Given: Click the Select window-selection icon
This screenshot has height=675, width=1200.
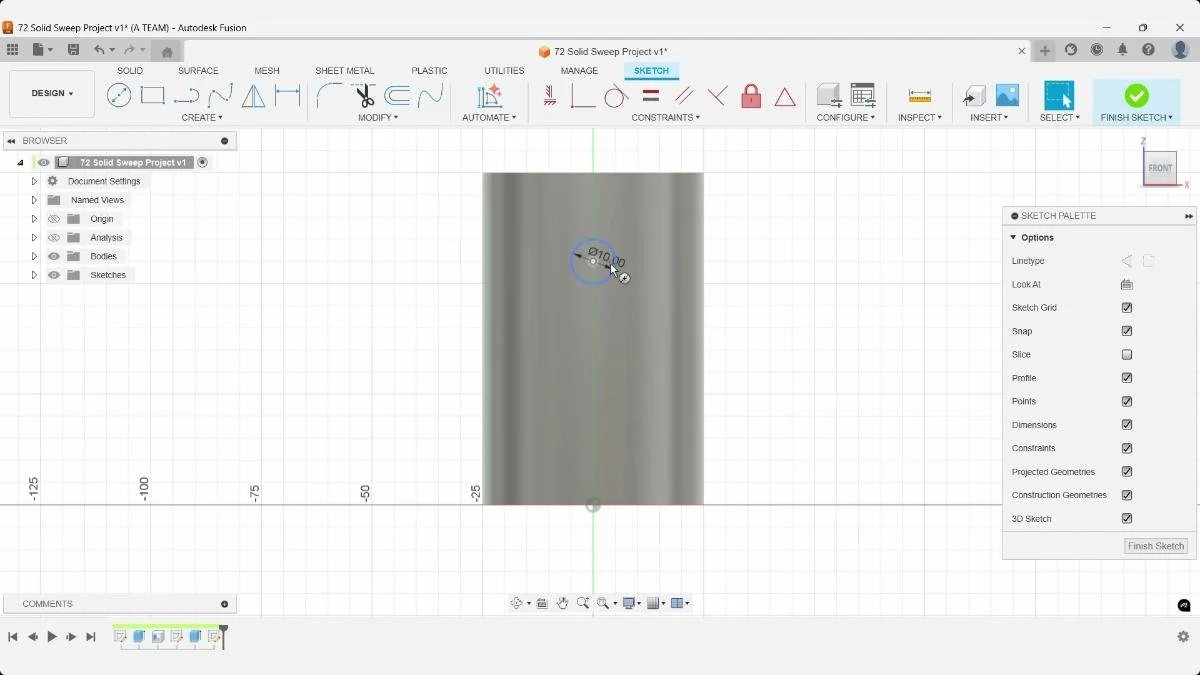Looking at the screenshot, I should 1058,96.
